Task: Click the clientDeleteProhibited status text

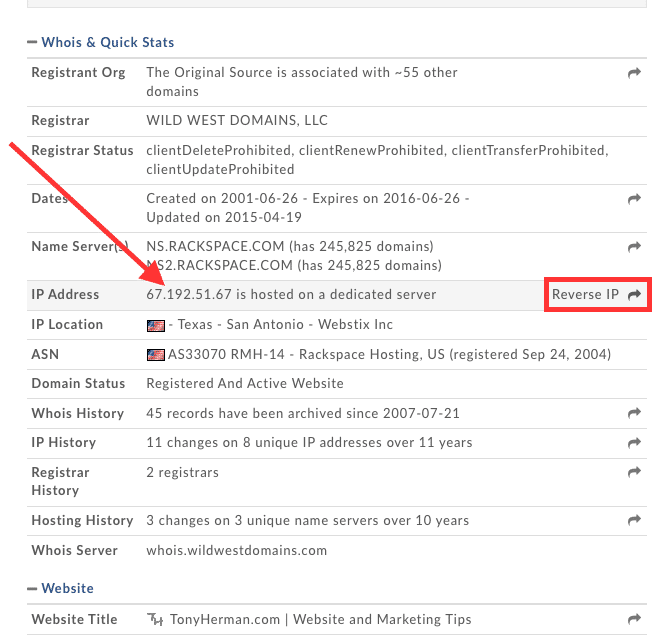Action: (219, 150)
